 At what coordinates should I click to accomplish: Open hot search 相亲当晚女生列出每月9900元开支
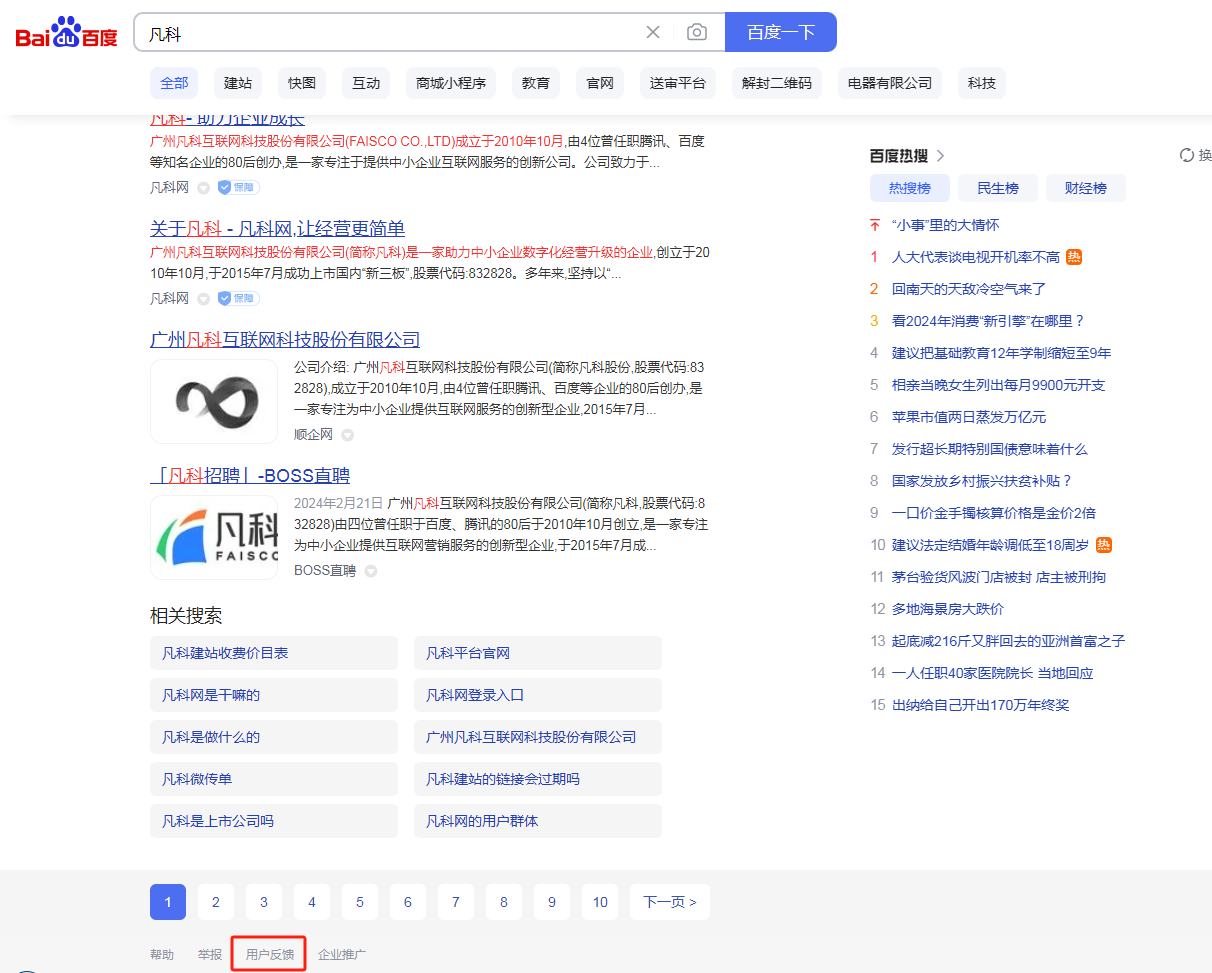[x=999, y=385]
